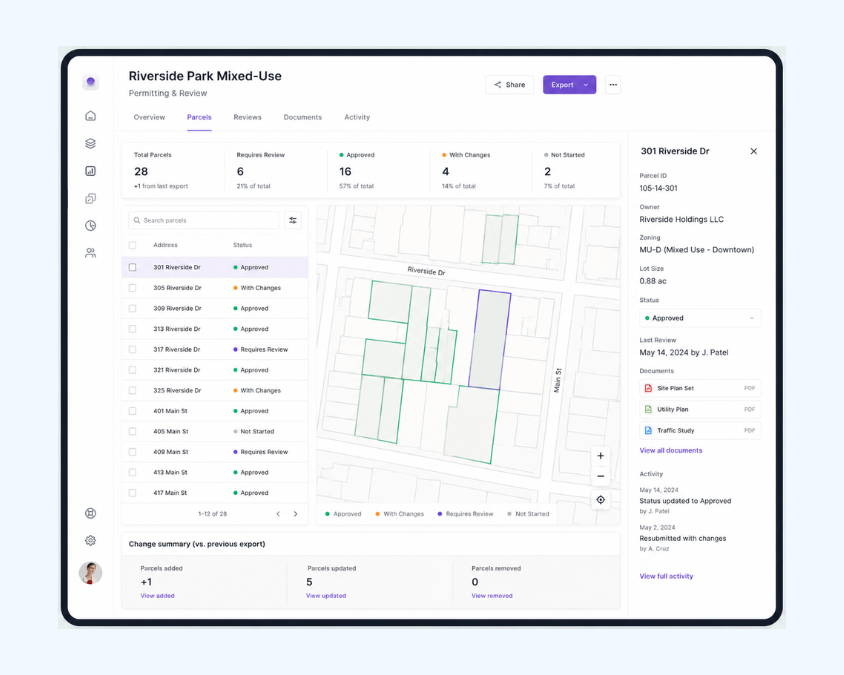Select the 417 Main St address row
This screenshot has height=675, width=844.
point(215,493)
